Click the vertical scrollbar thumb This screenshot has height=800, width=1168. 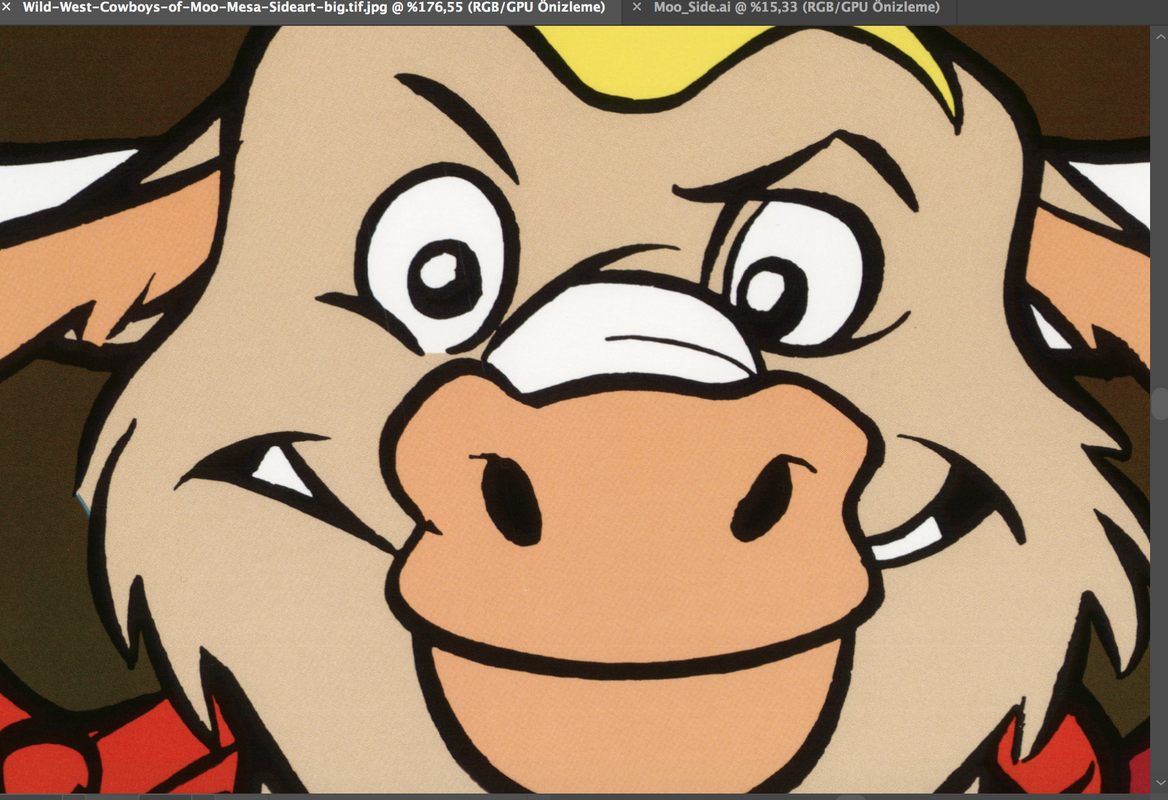1159,403
